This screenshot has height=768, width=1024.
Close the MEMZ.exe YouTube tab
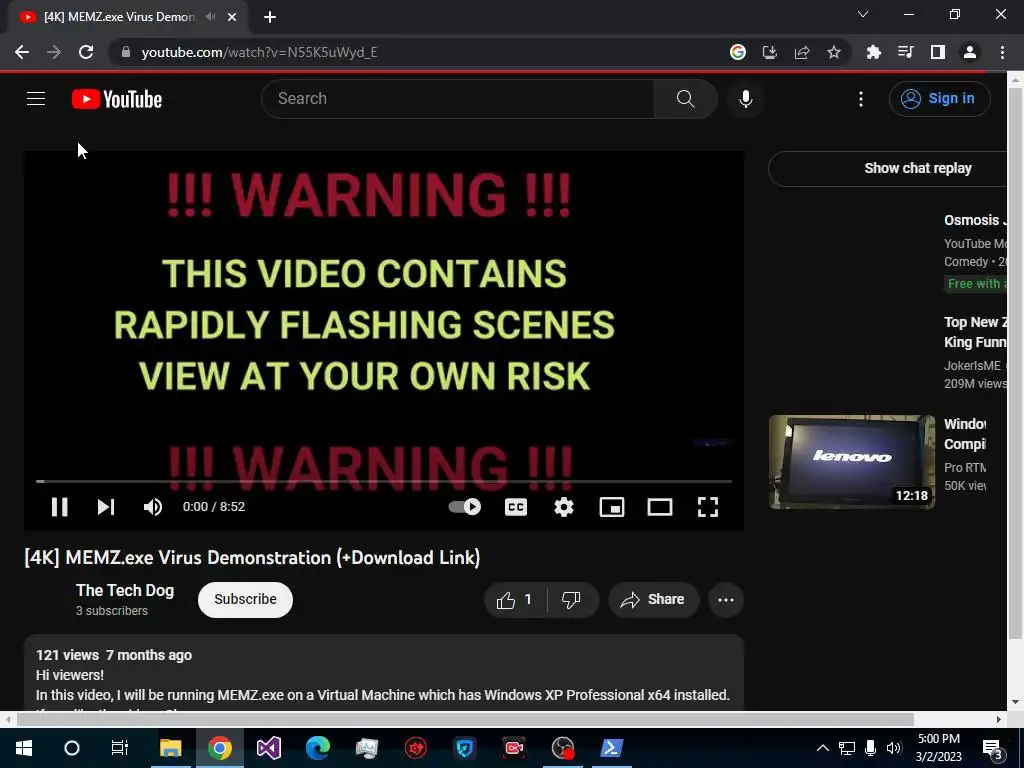pyautogui.click(x=232, y=17)
